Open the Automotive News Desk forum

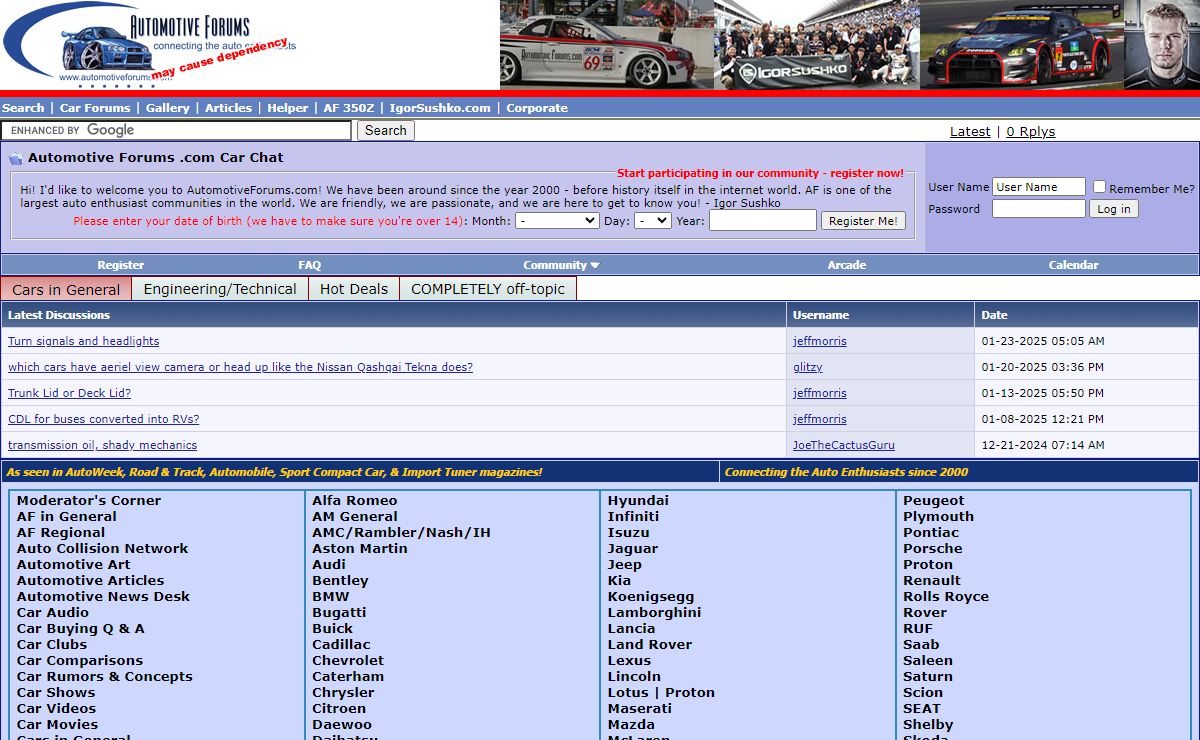pos(103,596)
